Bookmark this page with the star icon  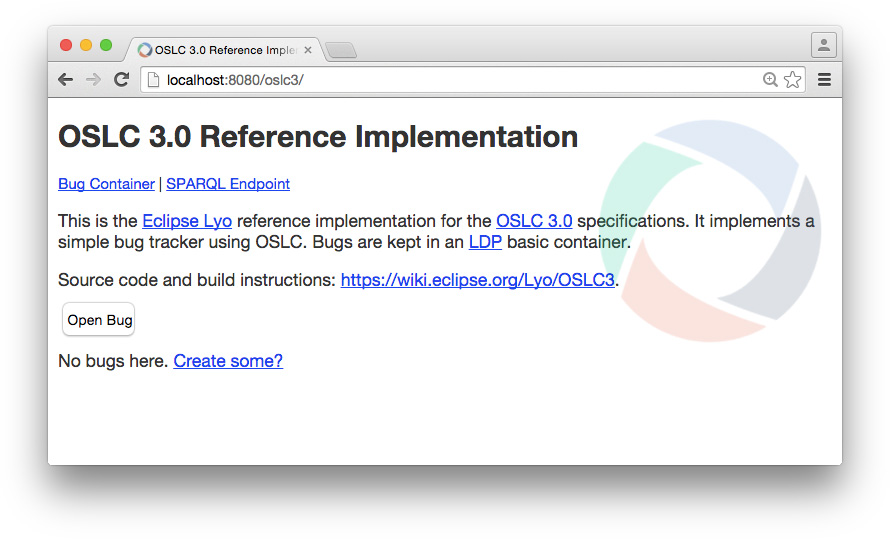coord(792,80)
